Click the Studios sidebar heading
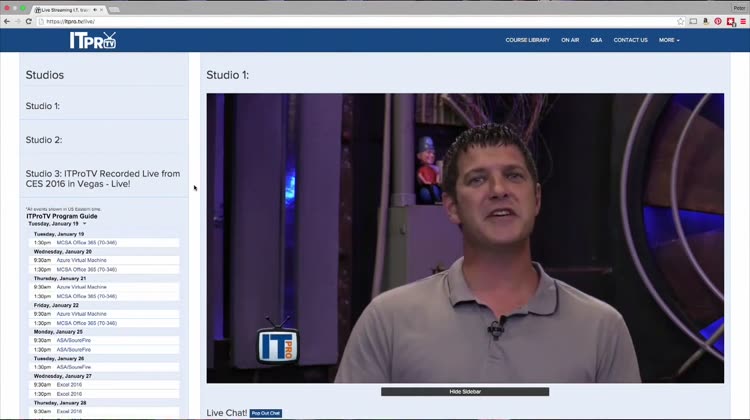 (44, 75)
